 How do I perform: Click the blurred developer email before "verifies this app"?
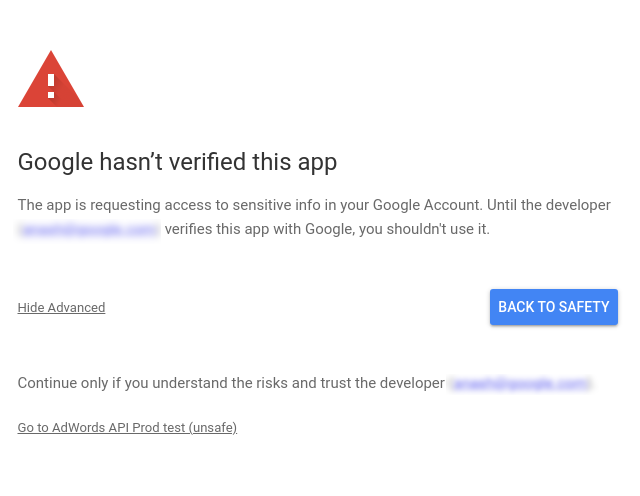click(88, 229)
